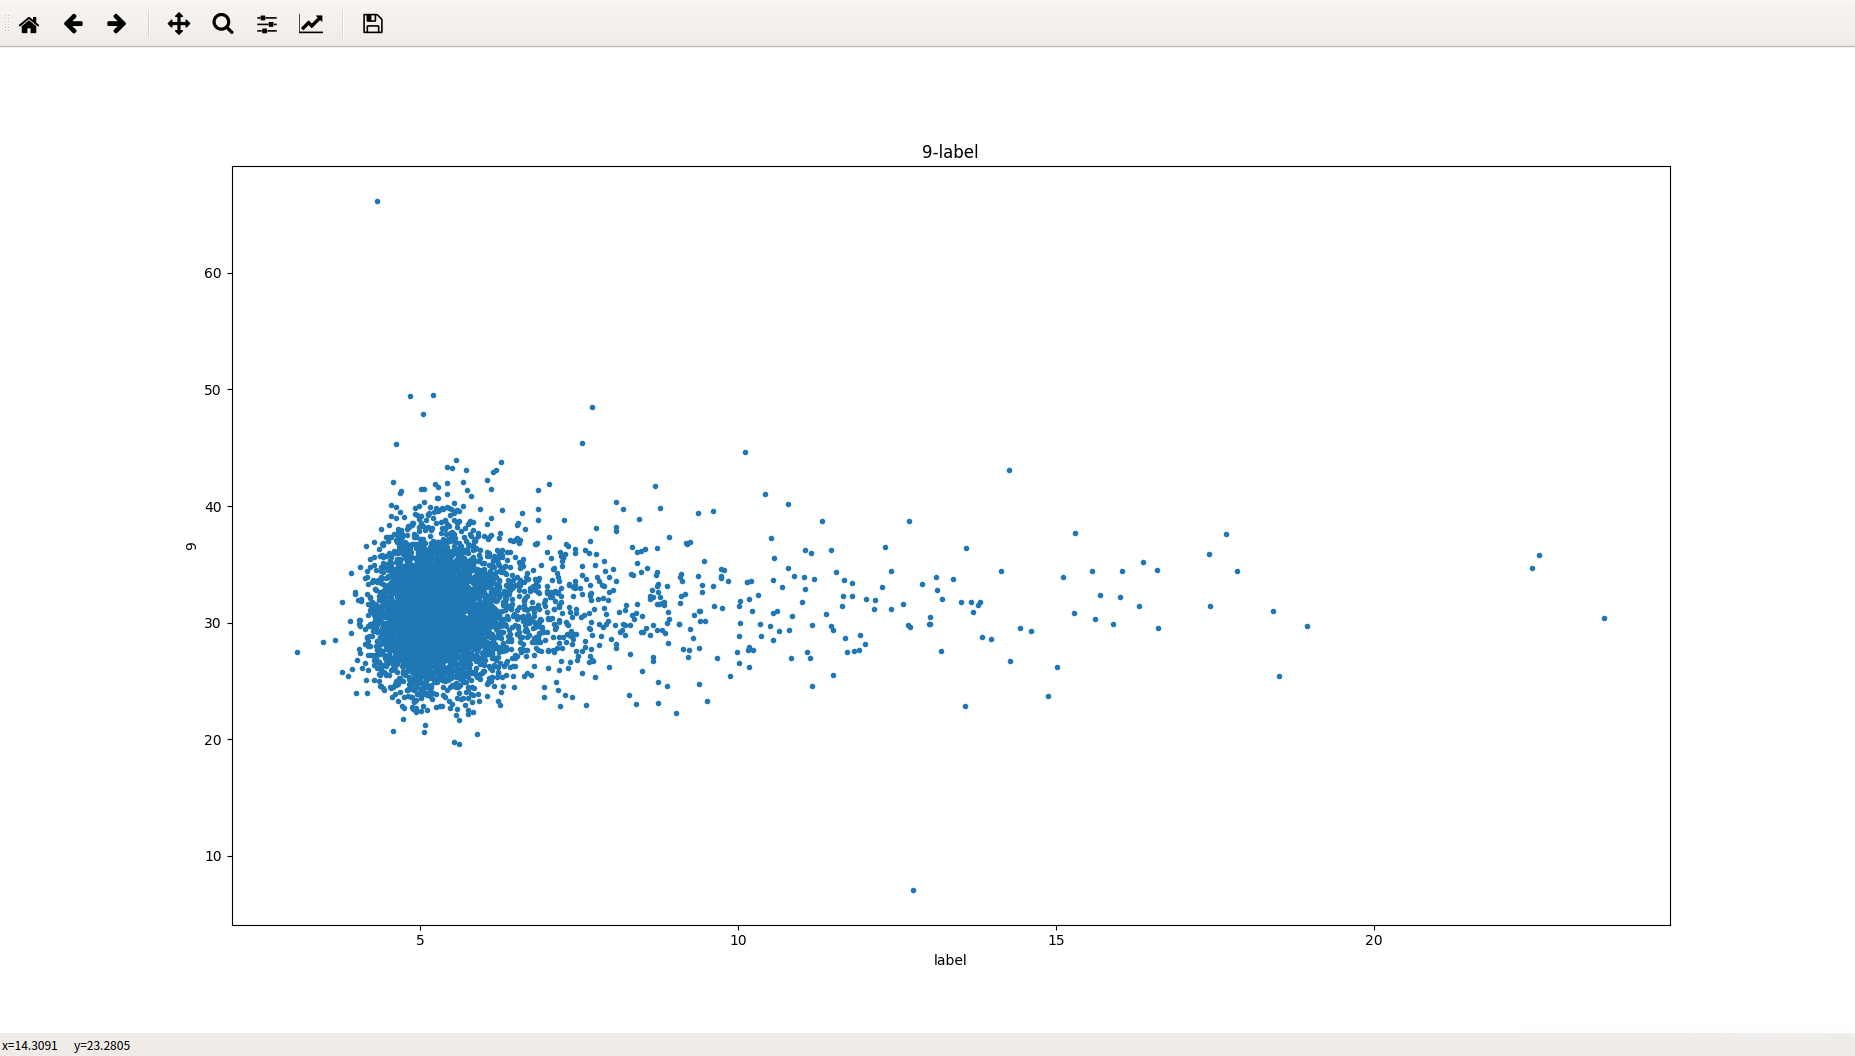Screen dimensions: 1855x1056
Task: Click the y-axis tick label 50
Action: pos(213,390)
